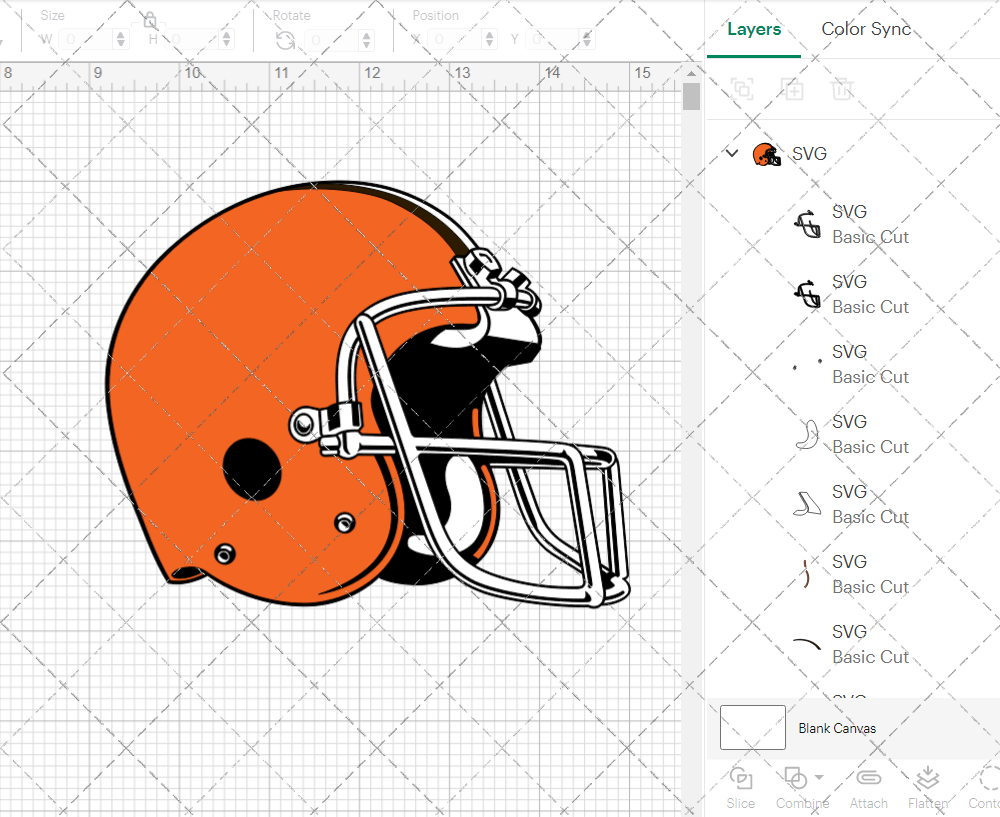Click the Duplicate layer icon
Image resolution: width=1000 pixels, height=817 pixels.
pos(792,89)
